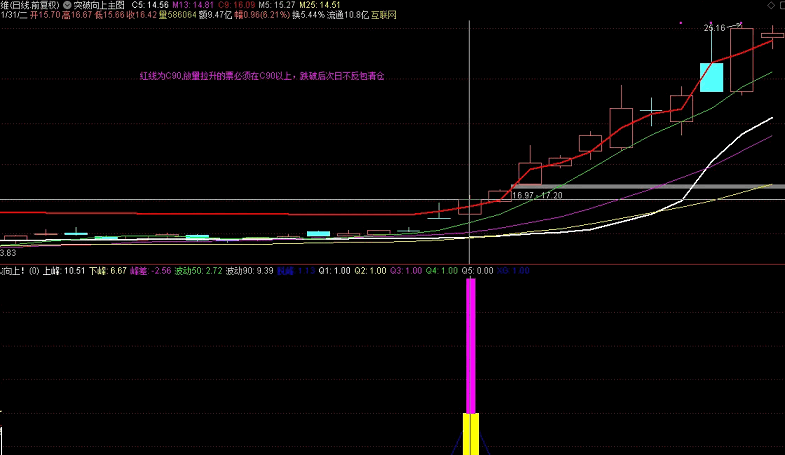Image resolution: width=785 pixels, height=455 pixels.
Task: Click the 波动50: 2.72 value
Action: pyautogui.click(x=198, y=271)
